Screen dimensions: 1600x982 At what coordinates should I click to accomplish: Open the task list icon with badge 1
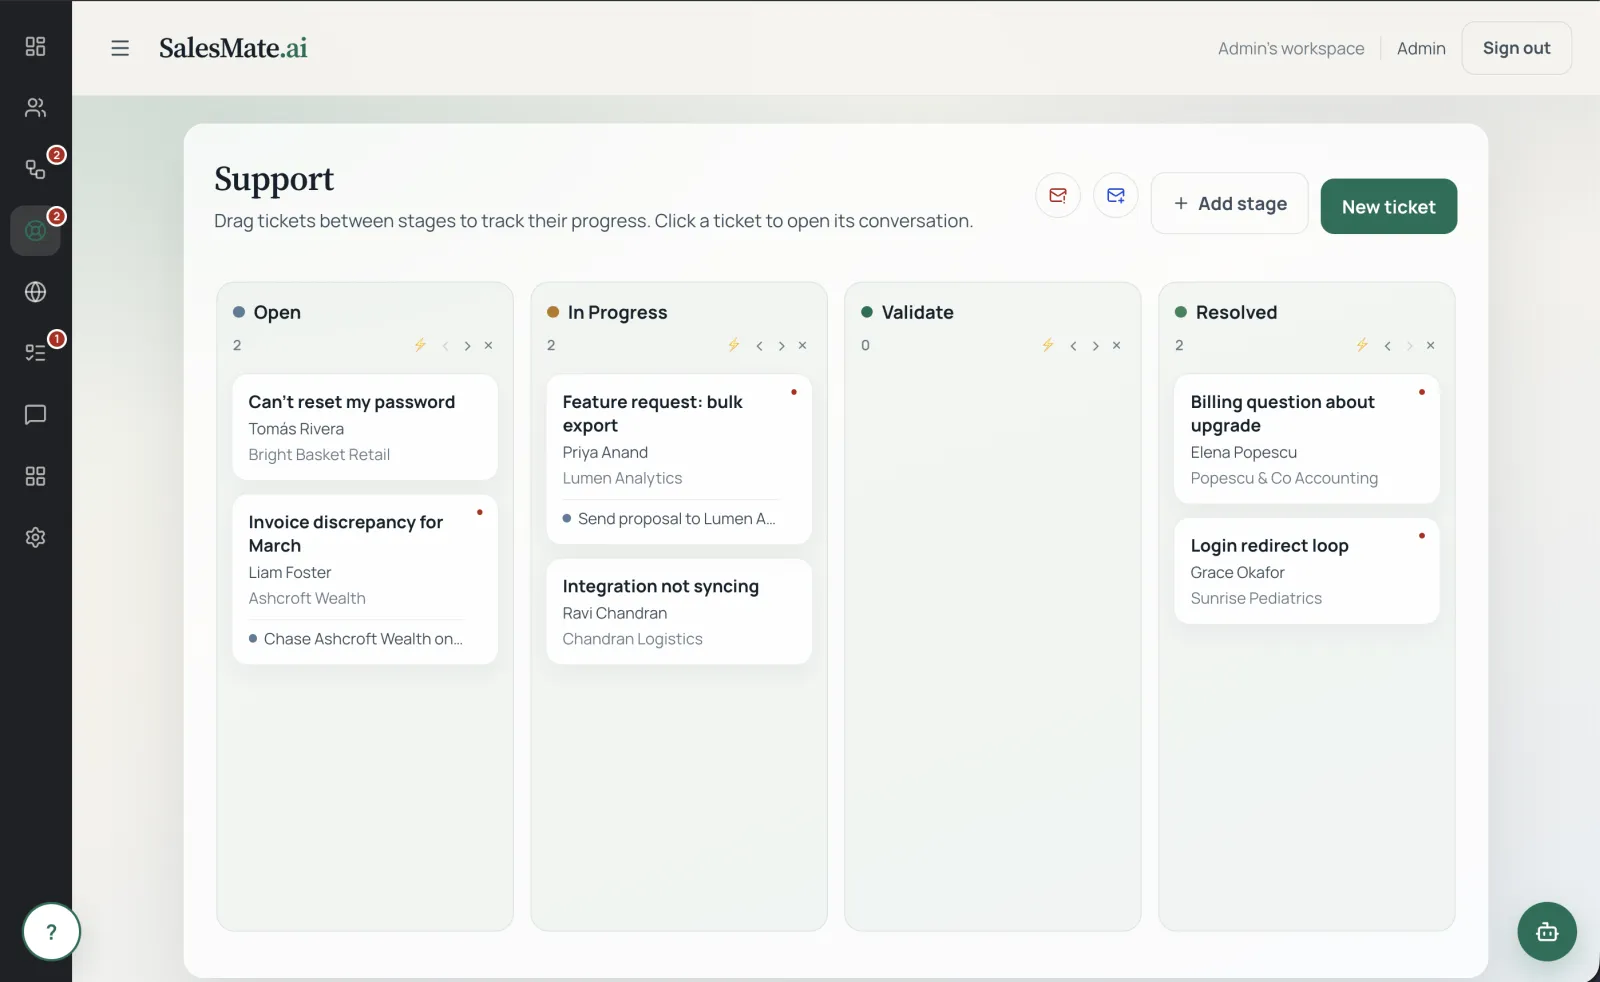pos(35,353)
